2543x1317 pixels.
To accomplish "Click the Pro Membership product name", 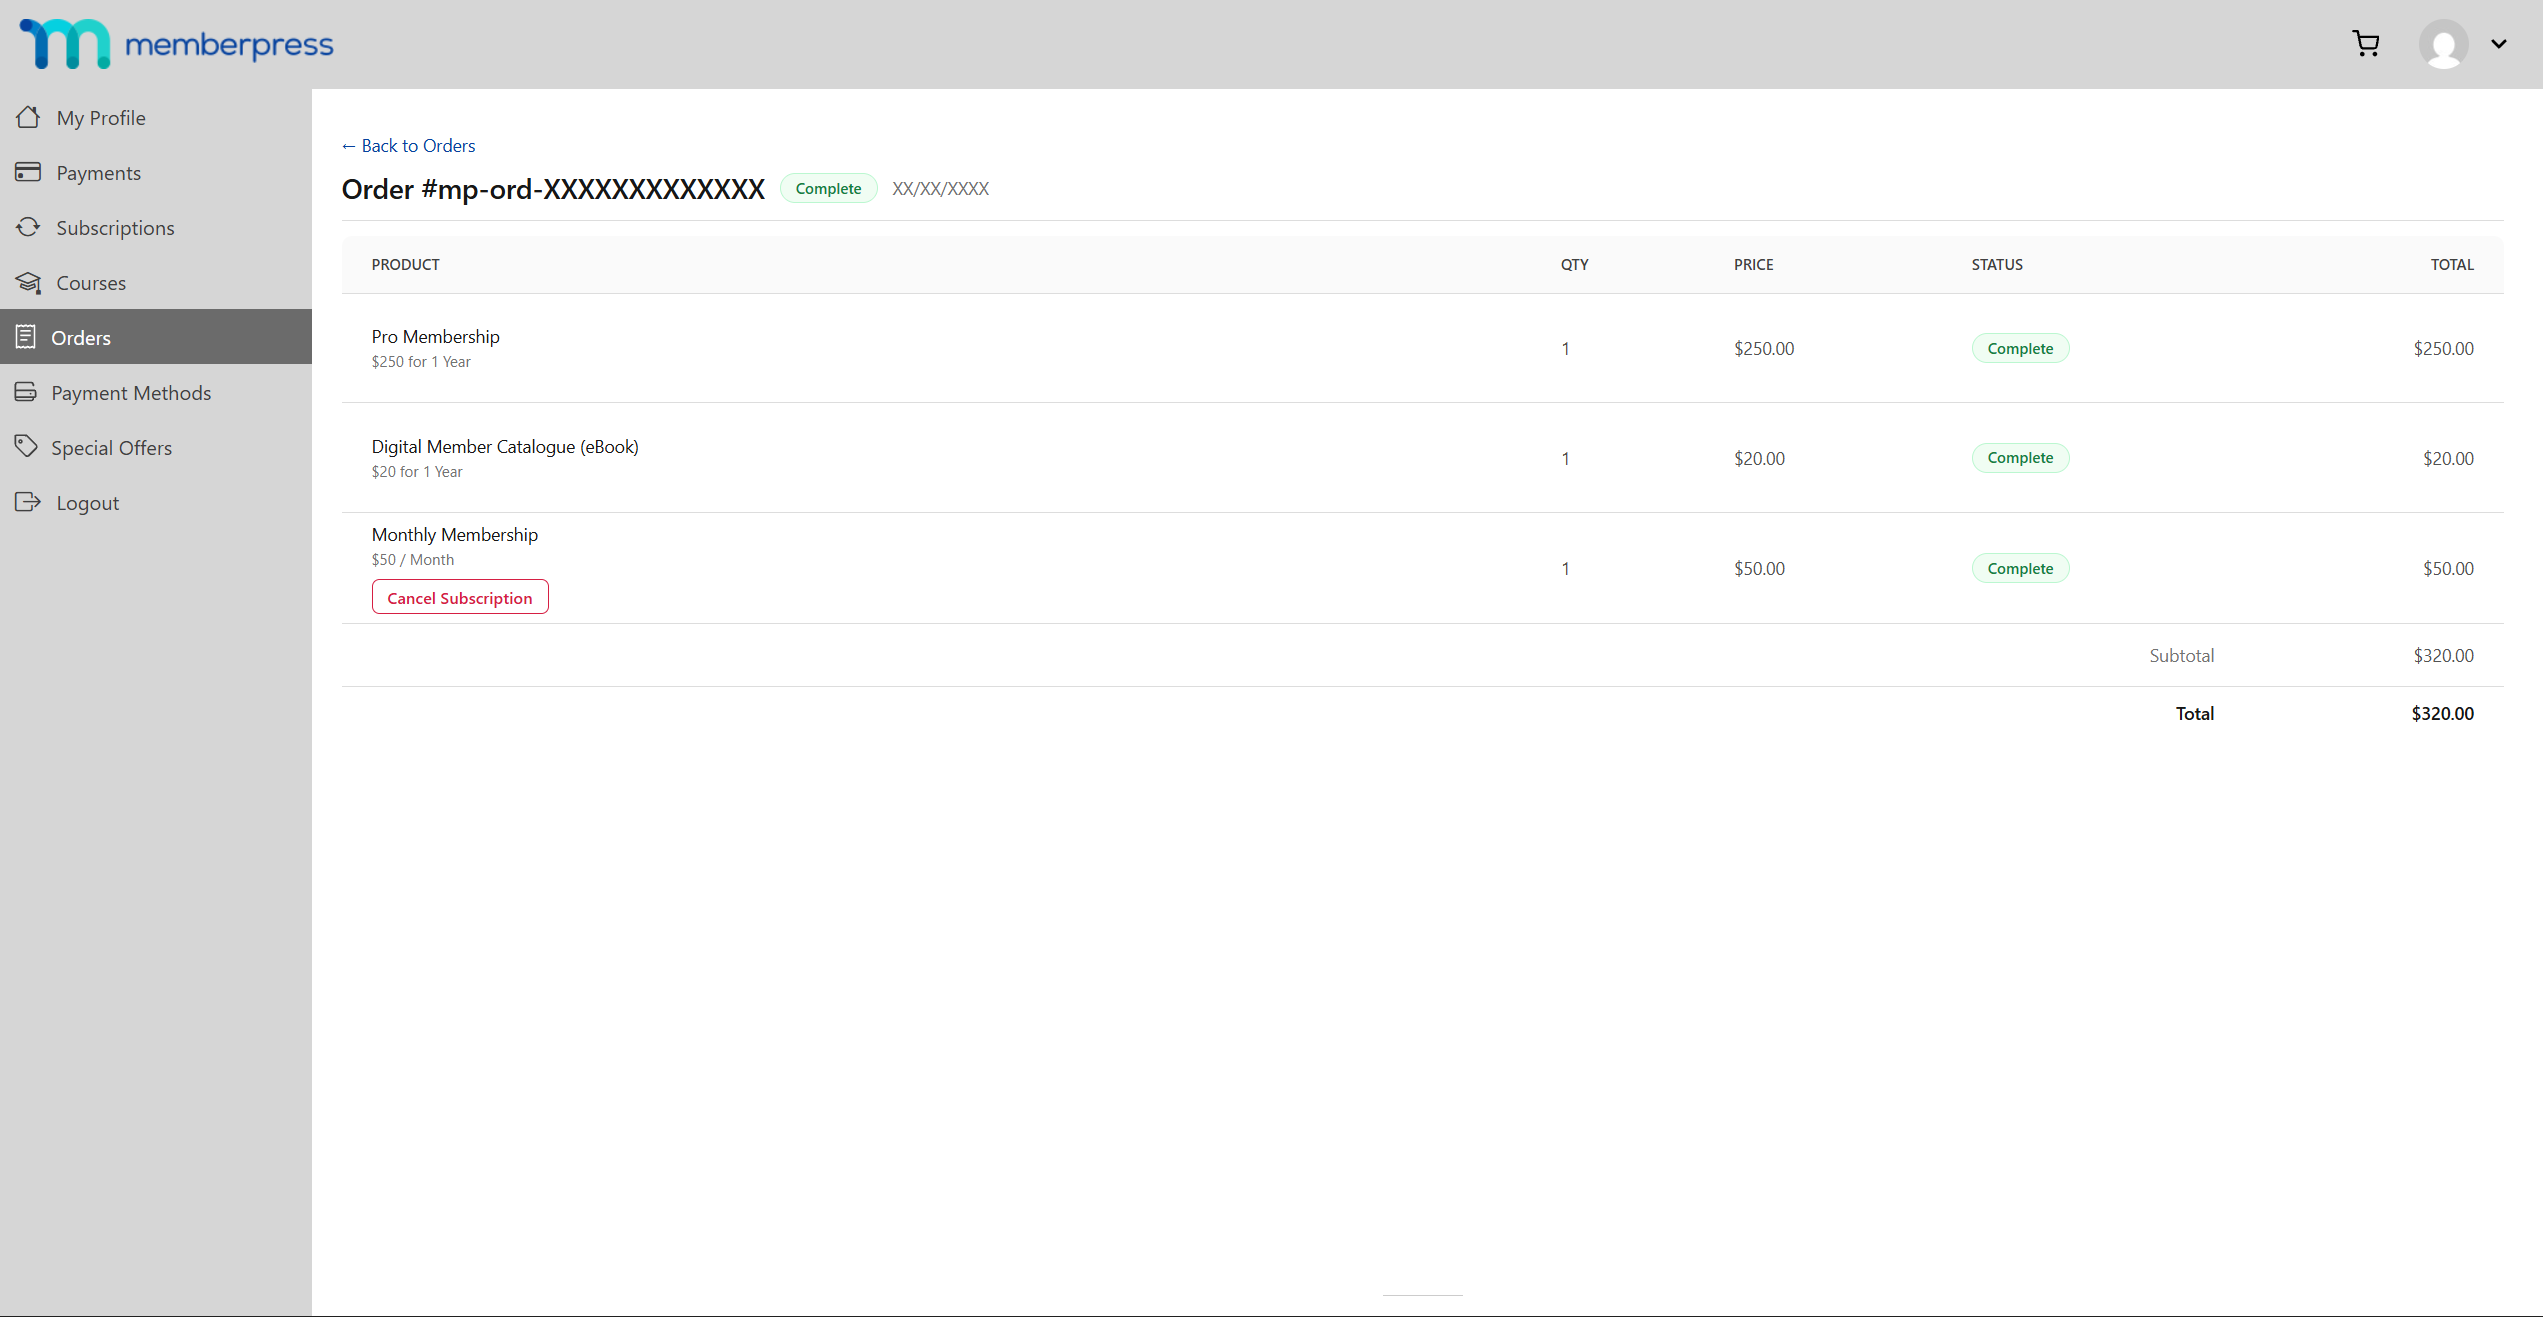I will 436,336.
